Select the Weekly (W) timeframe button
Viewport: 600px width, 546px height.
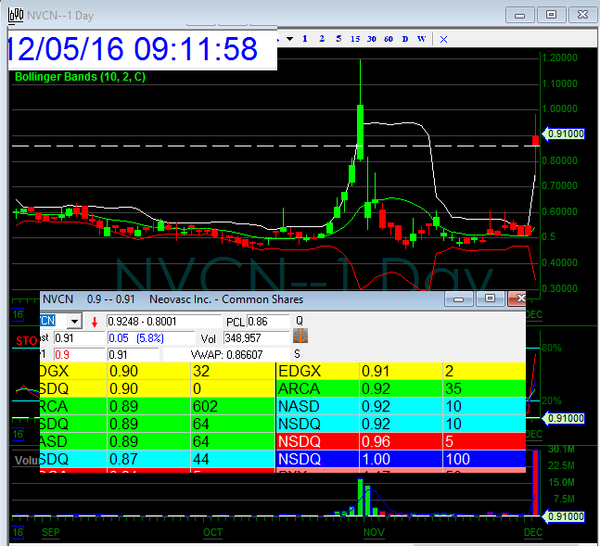[421, 39]
